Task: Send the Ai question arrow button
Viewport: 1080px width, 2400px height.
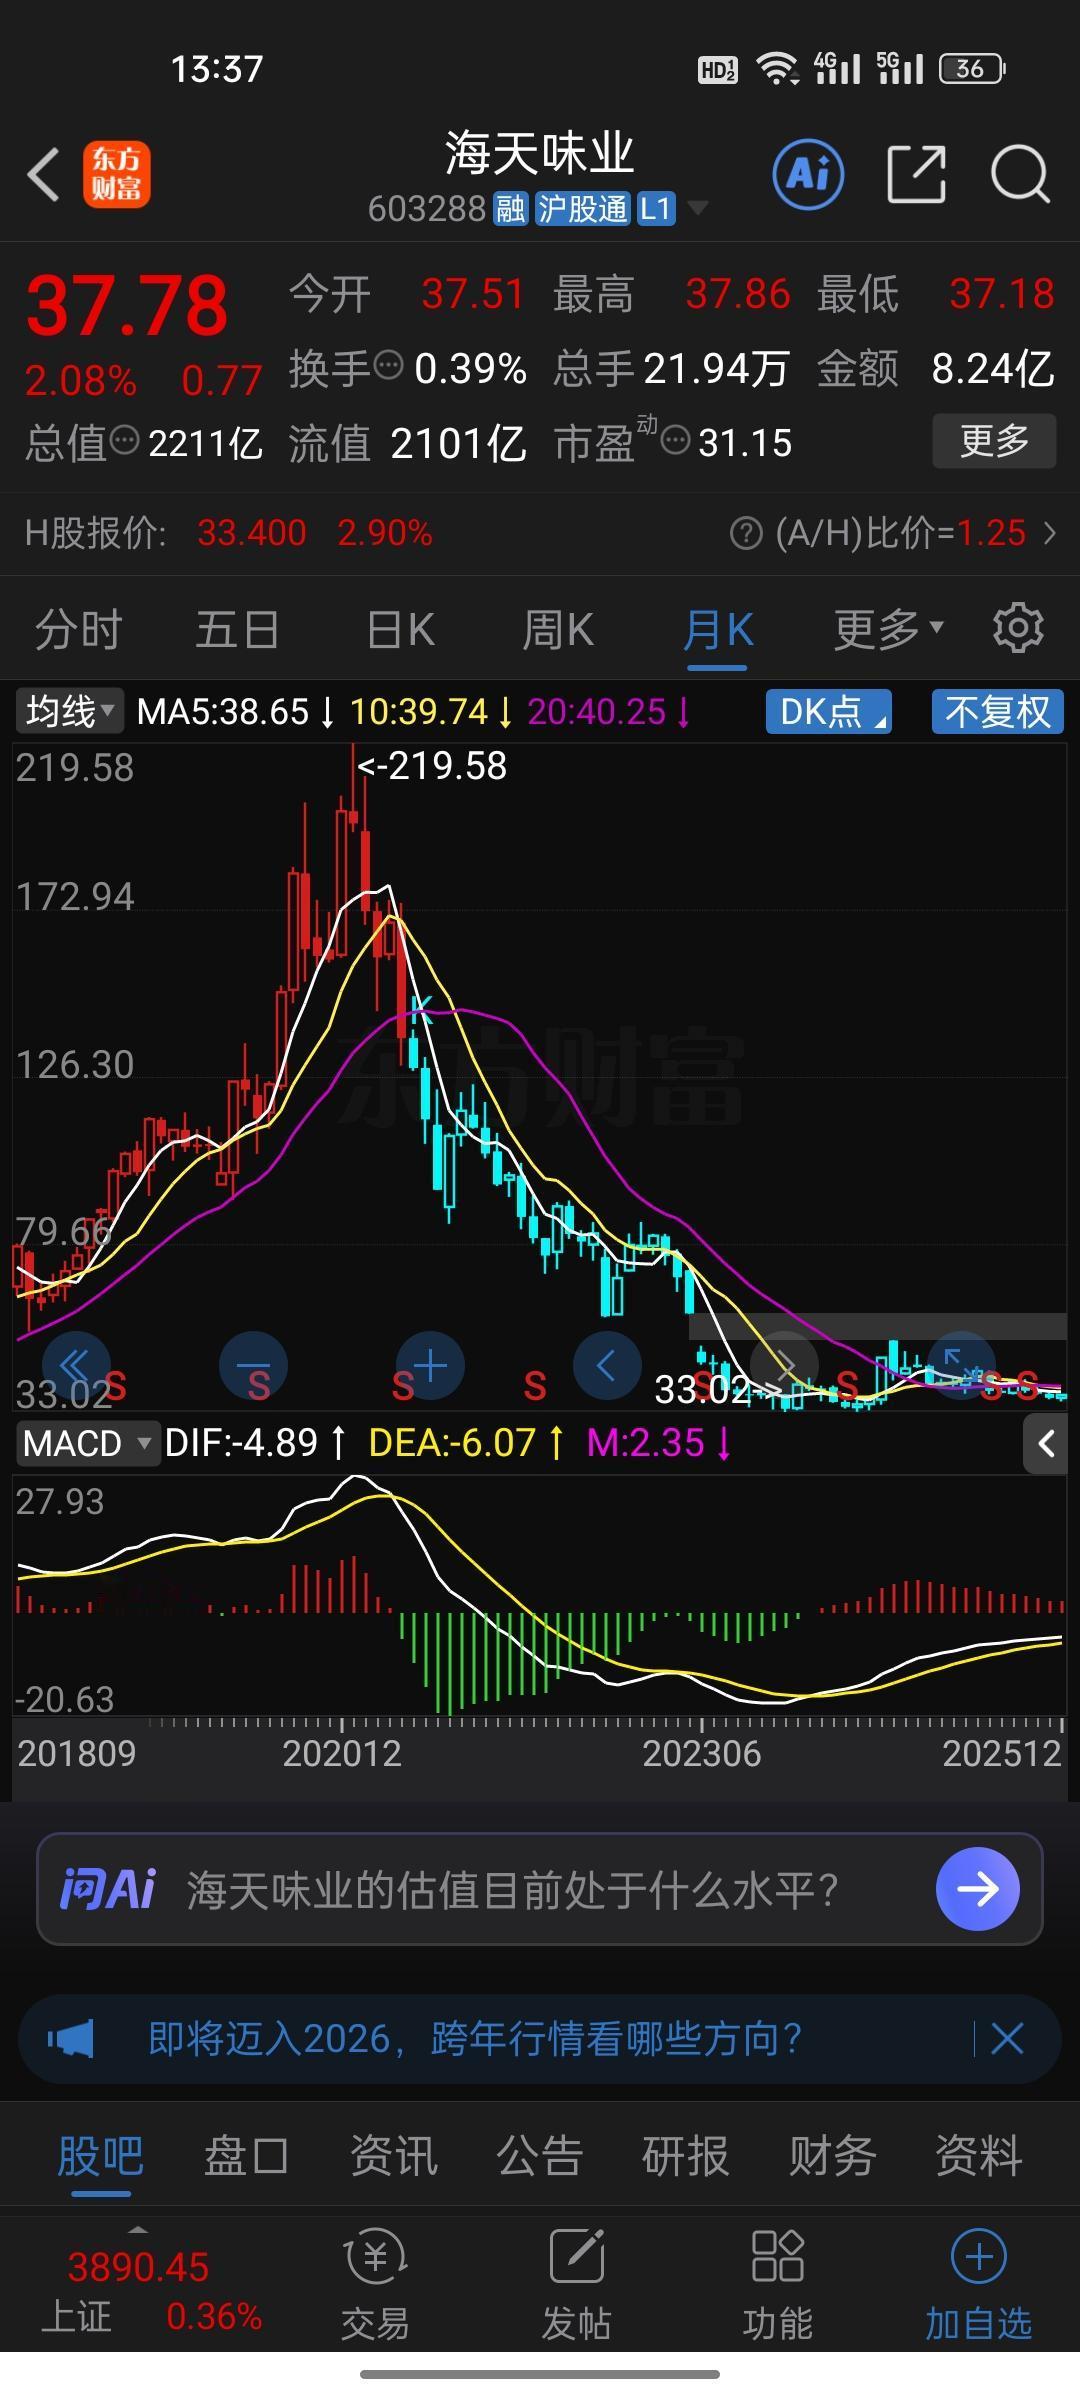Action: 978,1889
